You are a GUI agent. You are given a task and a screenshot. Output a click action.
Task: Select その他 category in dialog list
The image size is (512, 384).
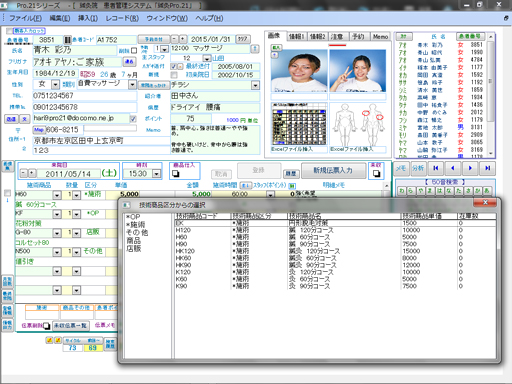(x=137, y=233)
